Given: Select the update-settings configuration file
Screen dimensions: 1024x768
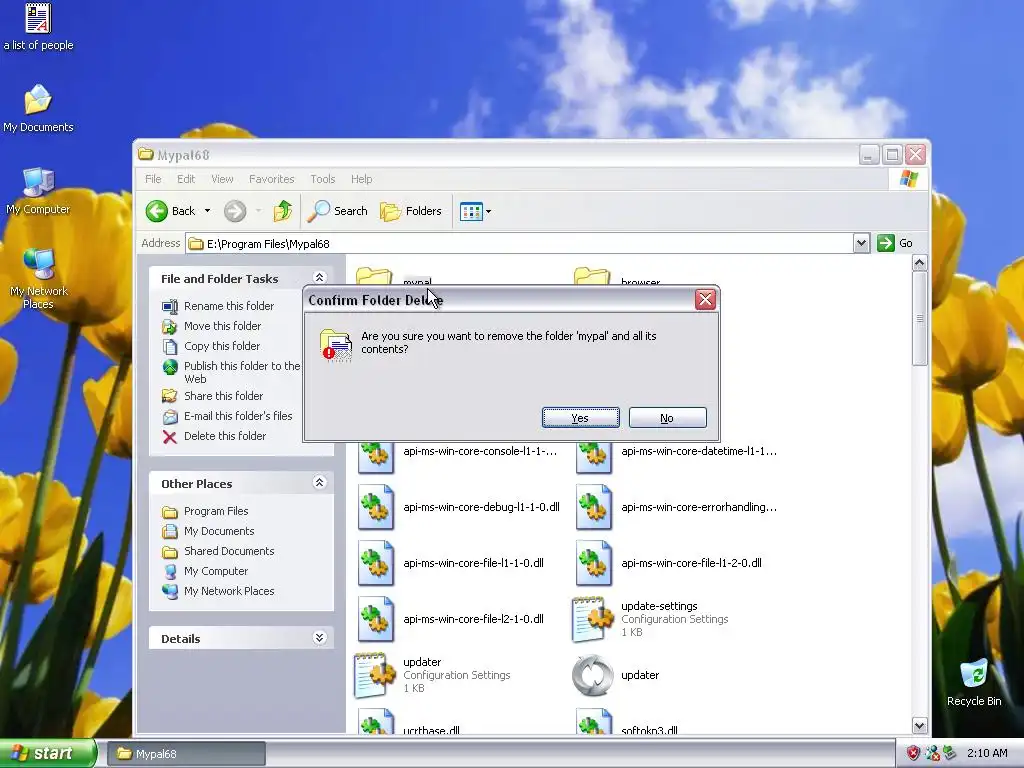Looking at the screenshot, I should tap(650, 619).
